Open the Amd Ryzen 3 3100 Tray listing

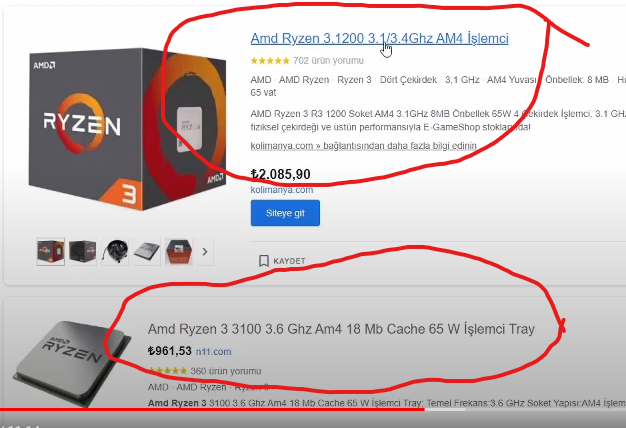click(x=341, y=329)
